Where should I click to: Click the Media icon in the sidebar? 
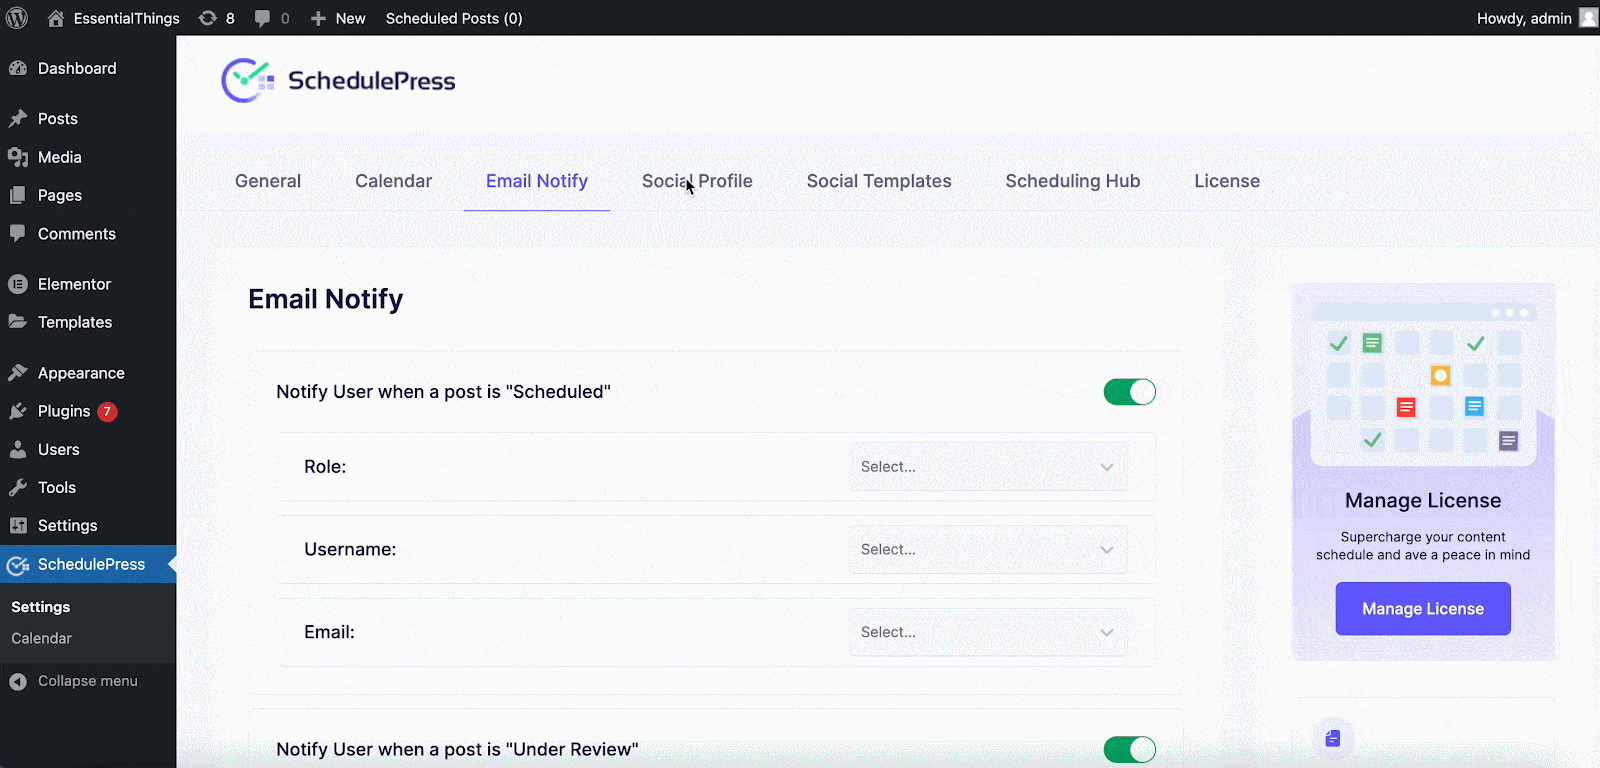(x=18, y=157)
